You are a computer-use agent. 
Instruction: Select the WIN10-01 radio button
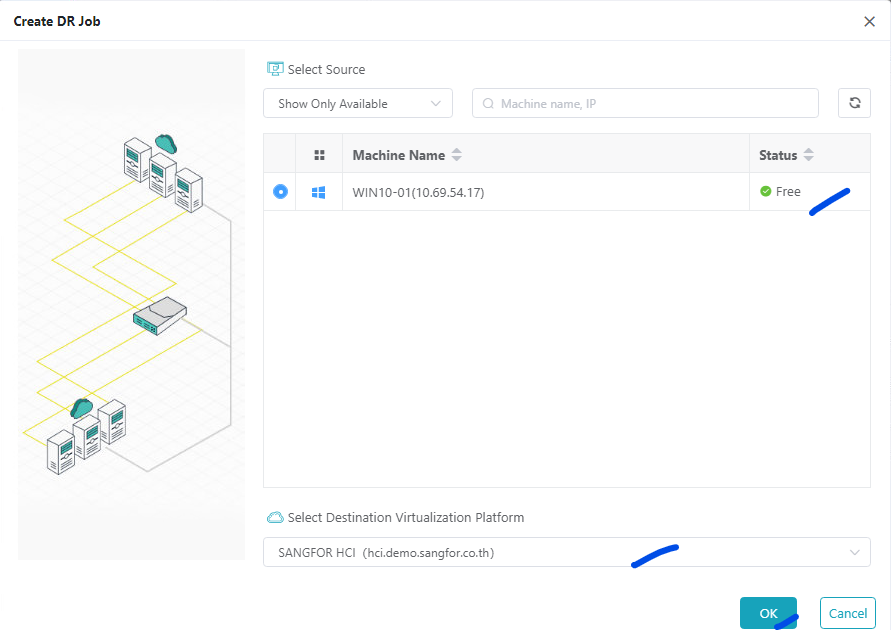(280, 192)
